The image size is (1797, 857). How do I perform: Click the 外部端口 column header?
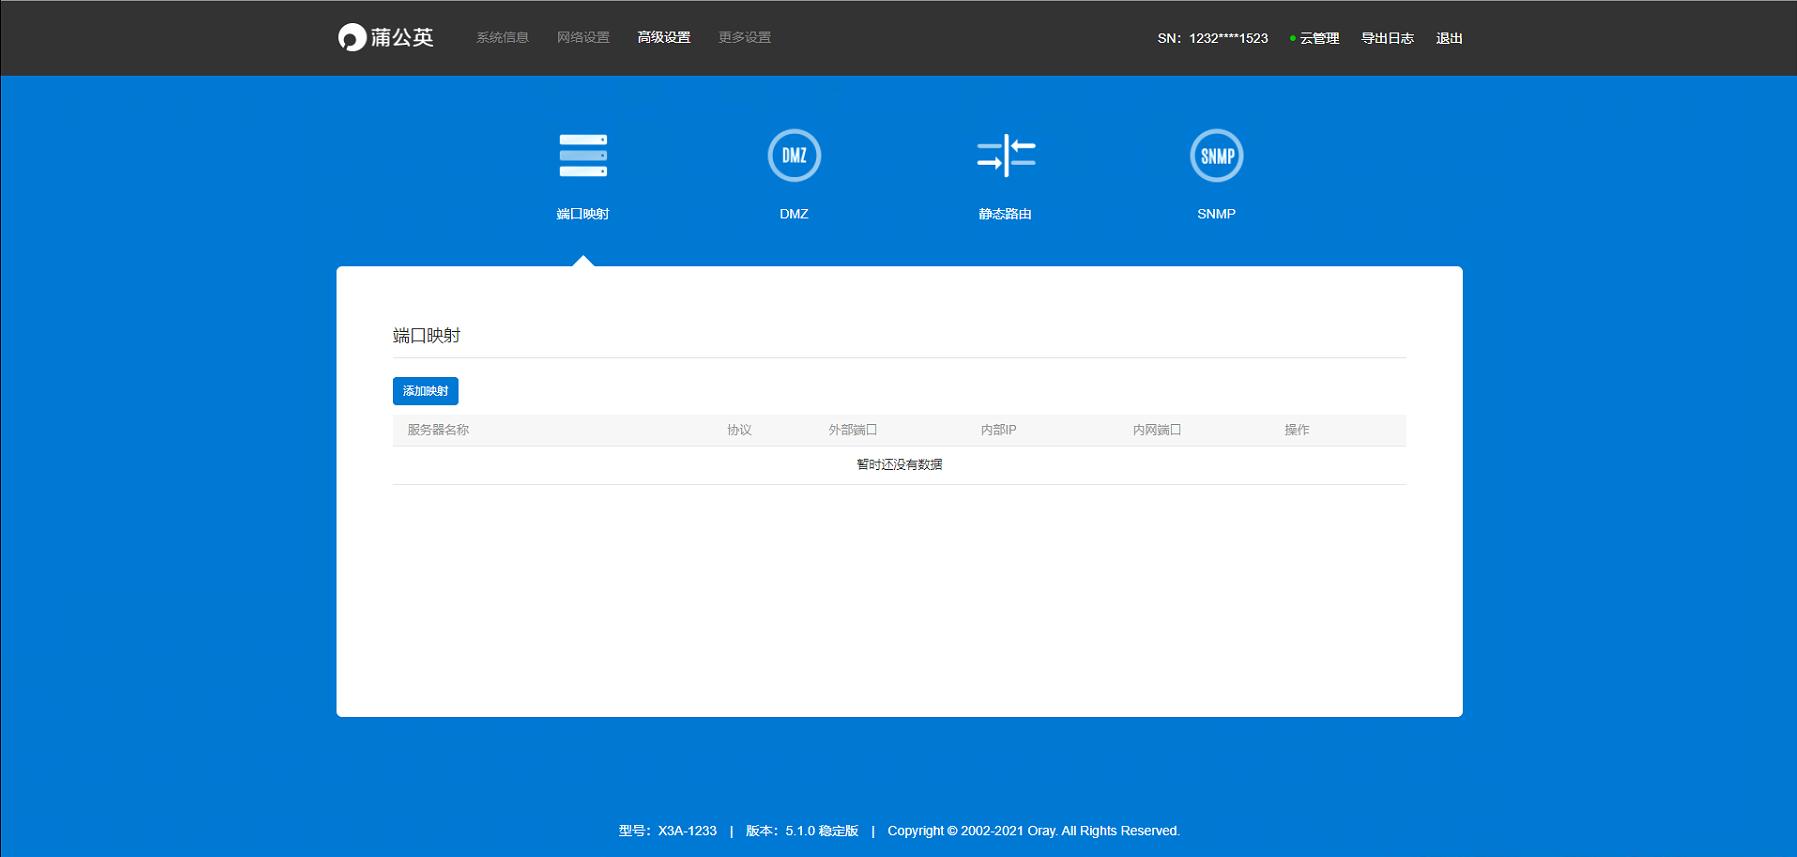pos(852,430)
